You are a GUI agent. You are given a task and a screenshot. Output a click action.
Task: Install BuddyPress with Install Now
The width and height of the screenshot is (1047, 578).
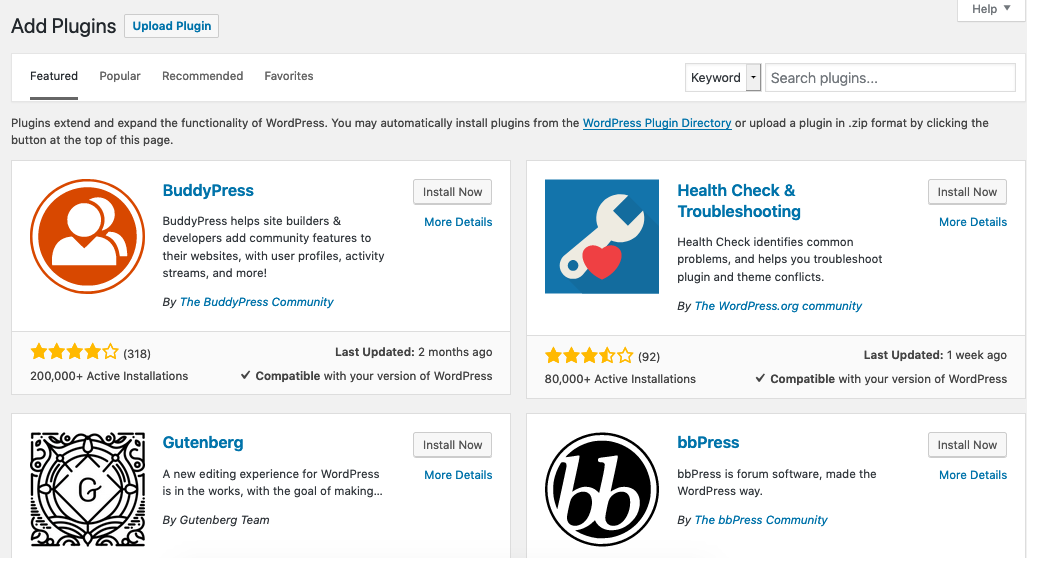coord(452,191)
